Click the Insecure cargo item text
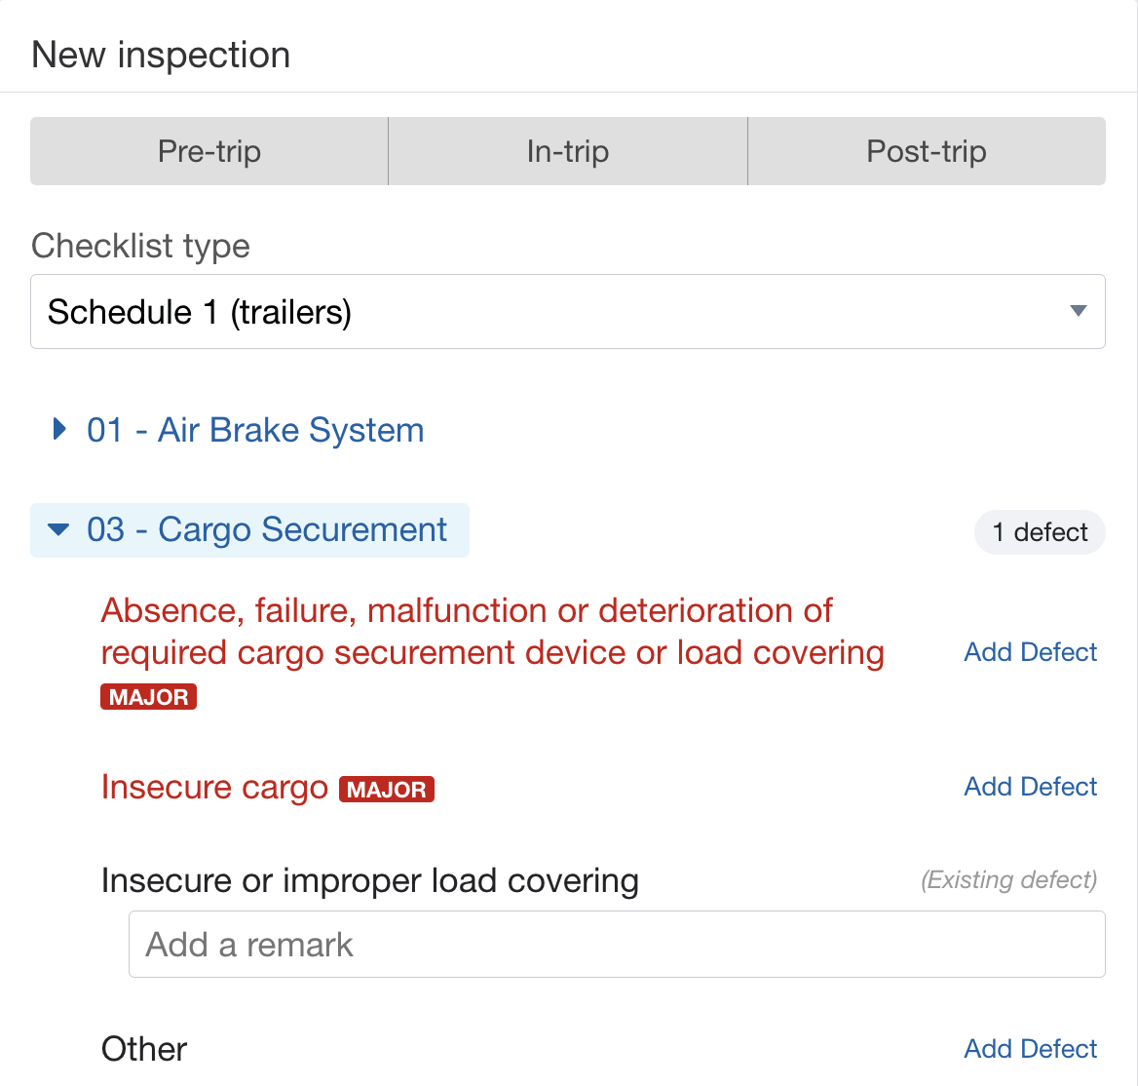1138x1086 pixels. coord(214,788)
